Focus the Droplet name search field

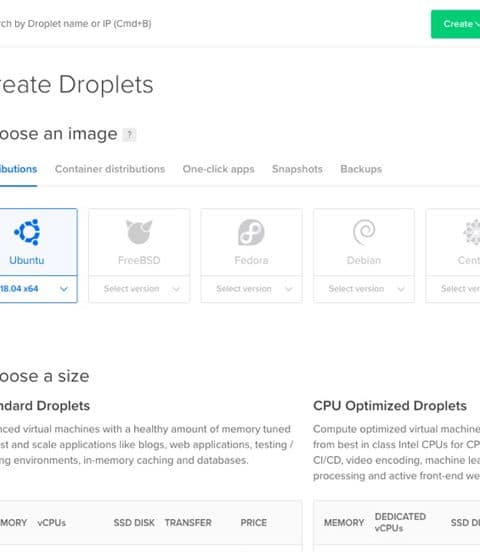coord(76,24)
